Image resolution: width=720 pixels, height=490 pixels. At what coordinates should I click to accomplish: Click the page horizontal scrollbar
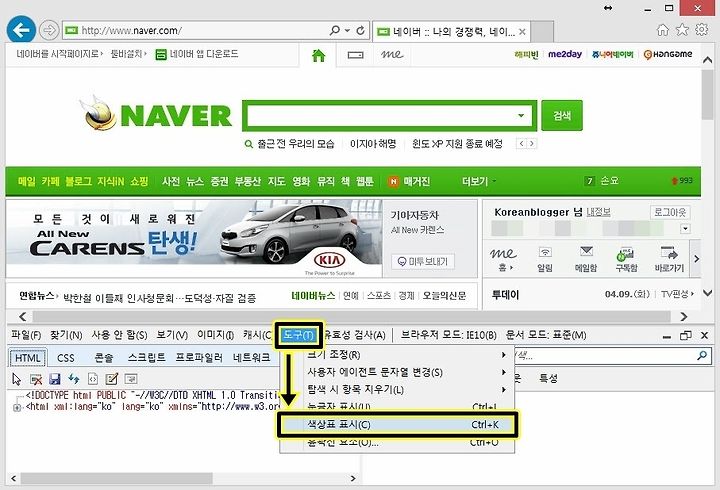(x=353, y=316)
